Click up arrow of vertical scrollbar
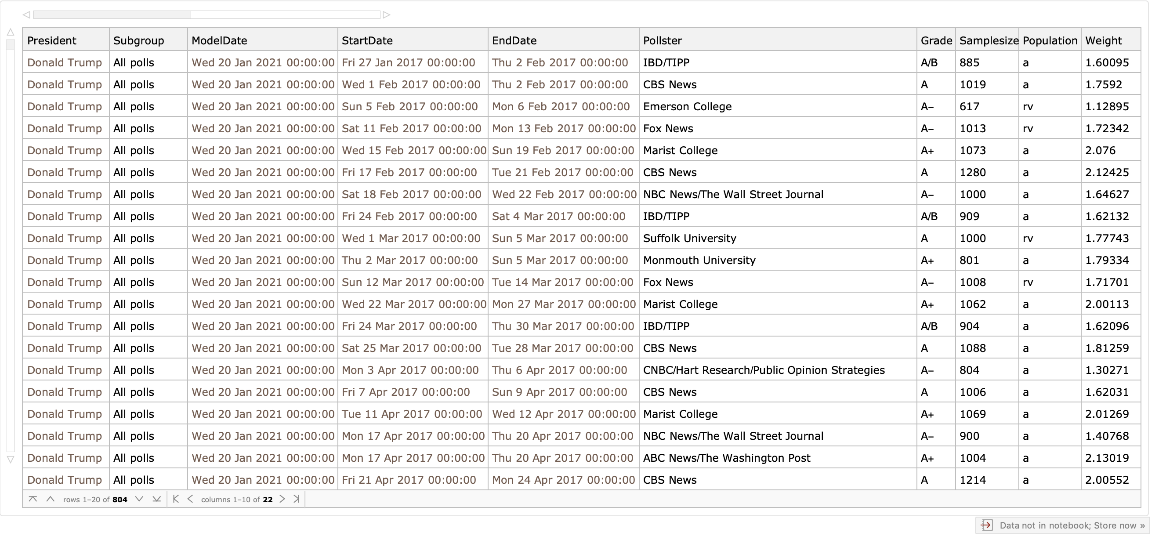 pos(11,31)
